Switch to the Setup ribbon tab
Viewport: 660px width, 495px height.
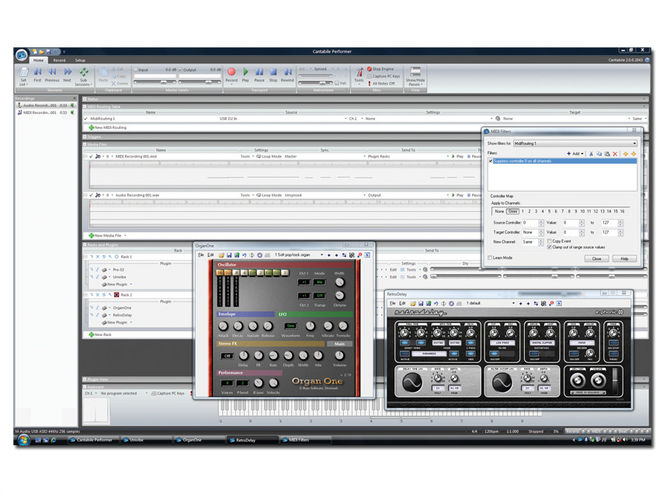point(80,60)
